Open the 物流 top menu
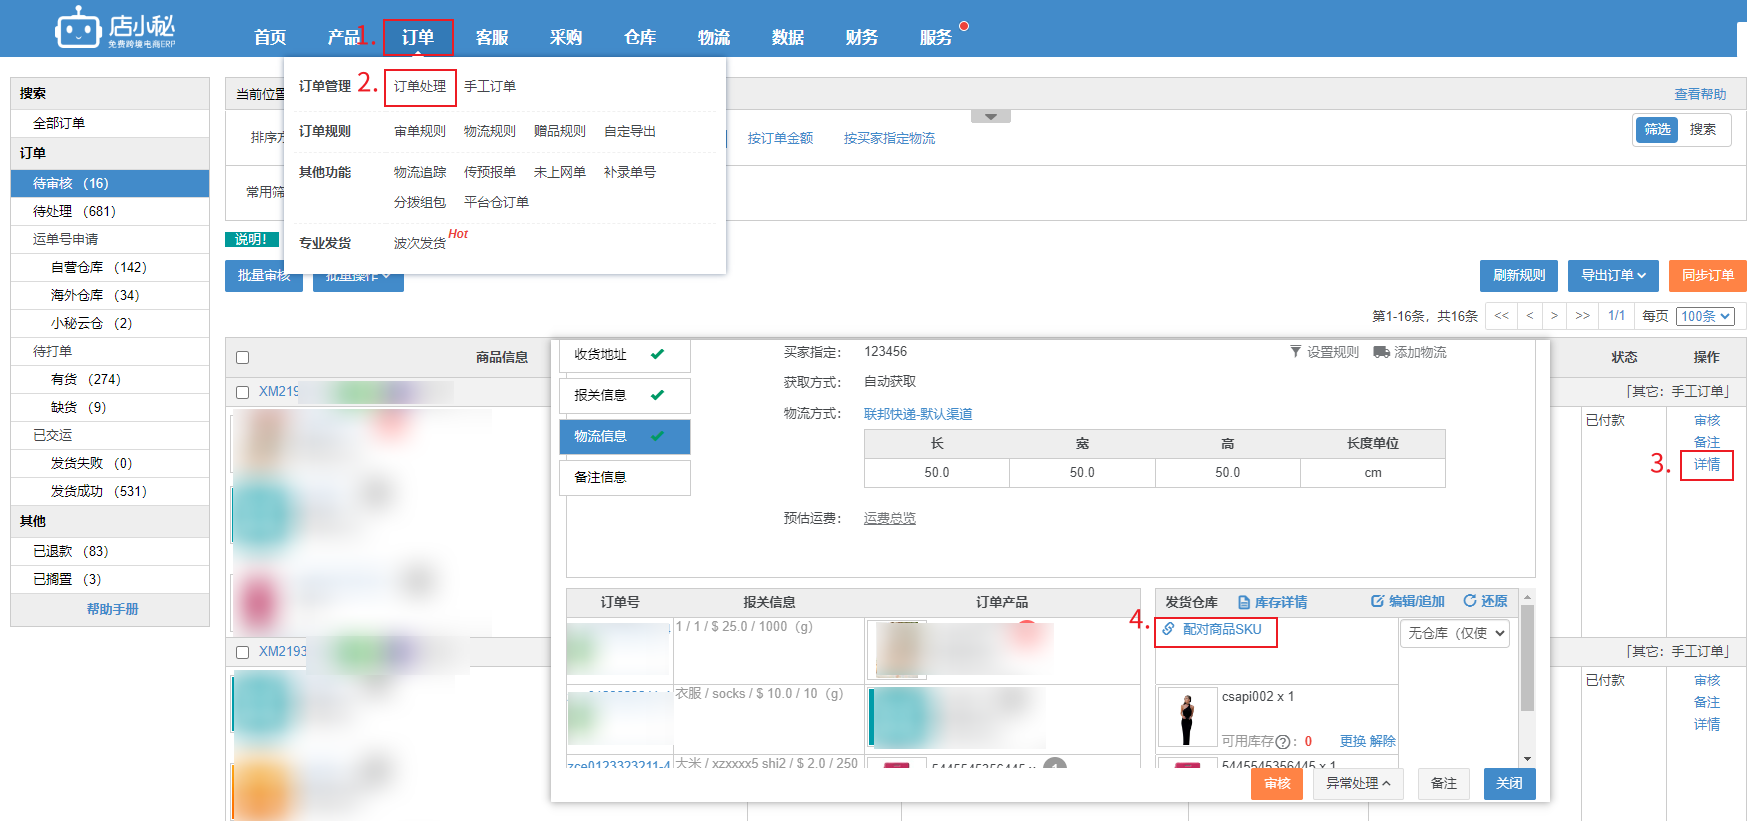This screenshot has width=1747, height=821. tap(714, 38)
